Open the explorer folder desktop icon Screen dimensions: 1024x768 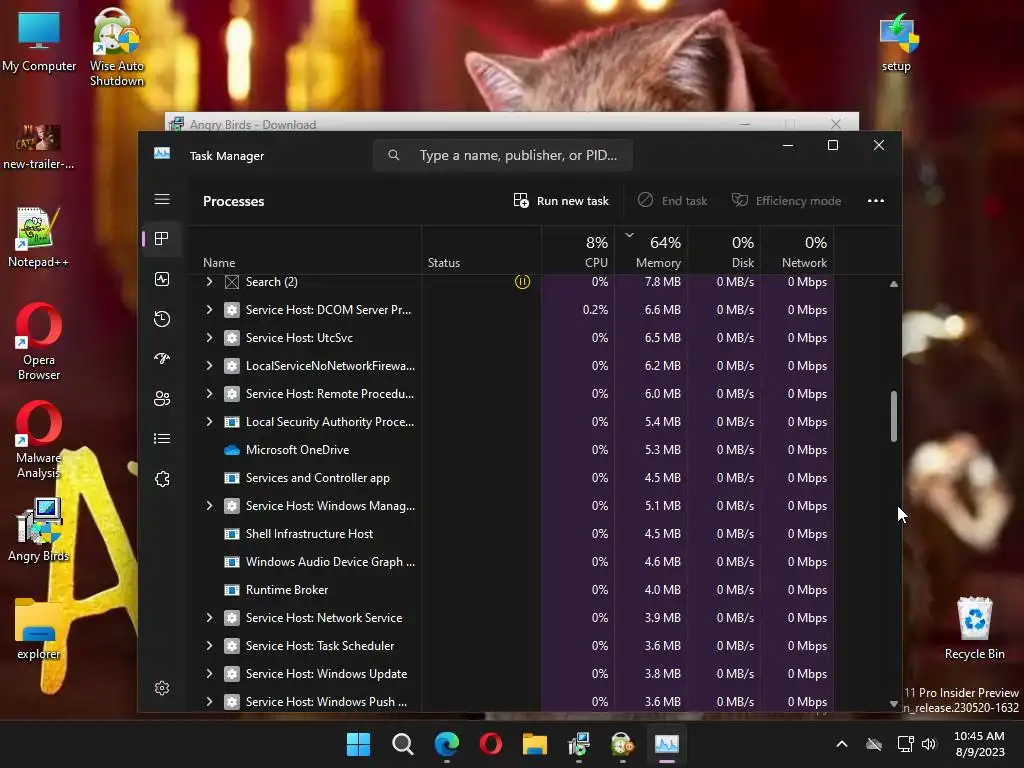(x=39, y=629)
